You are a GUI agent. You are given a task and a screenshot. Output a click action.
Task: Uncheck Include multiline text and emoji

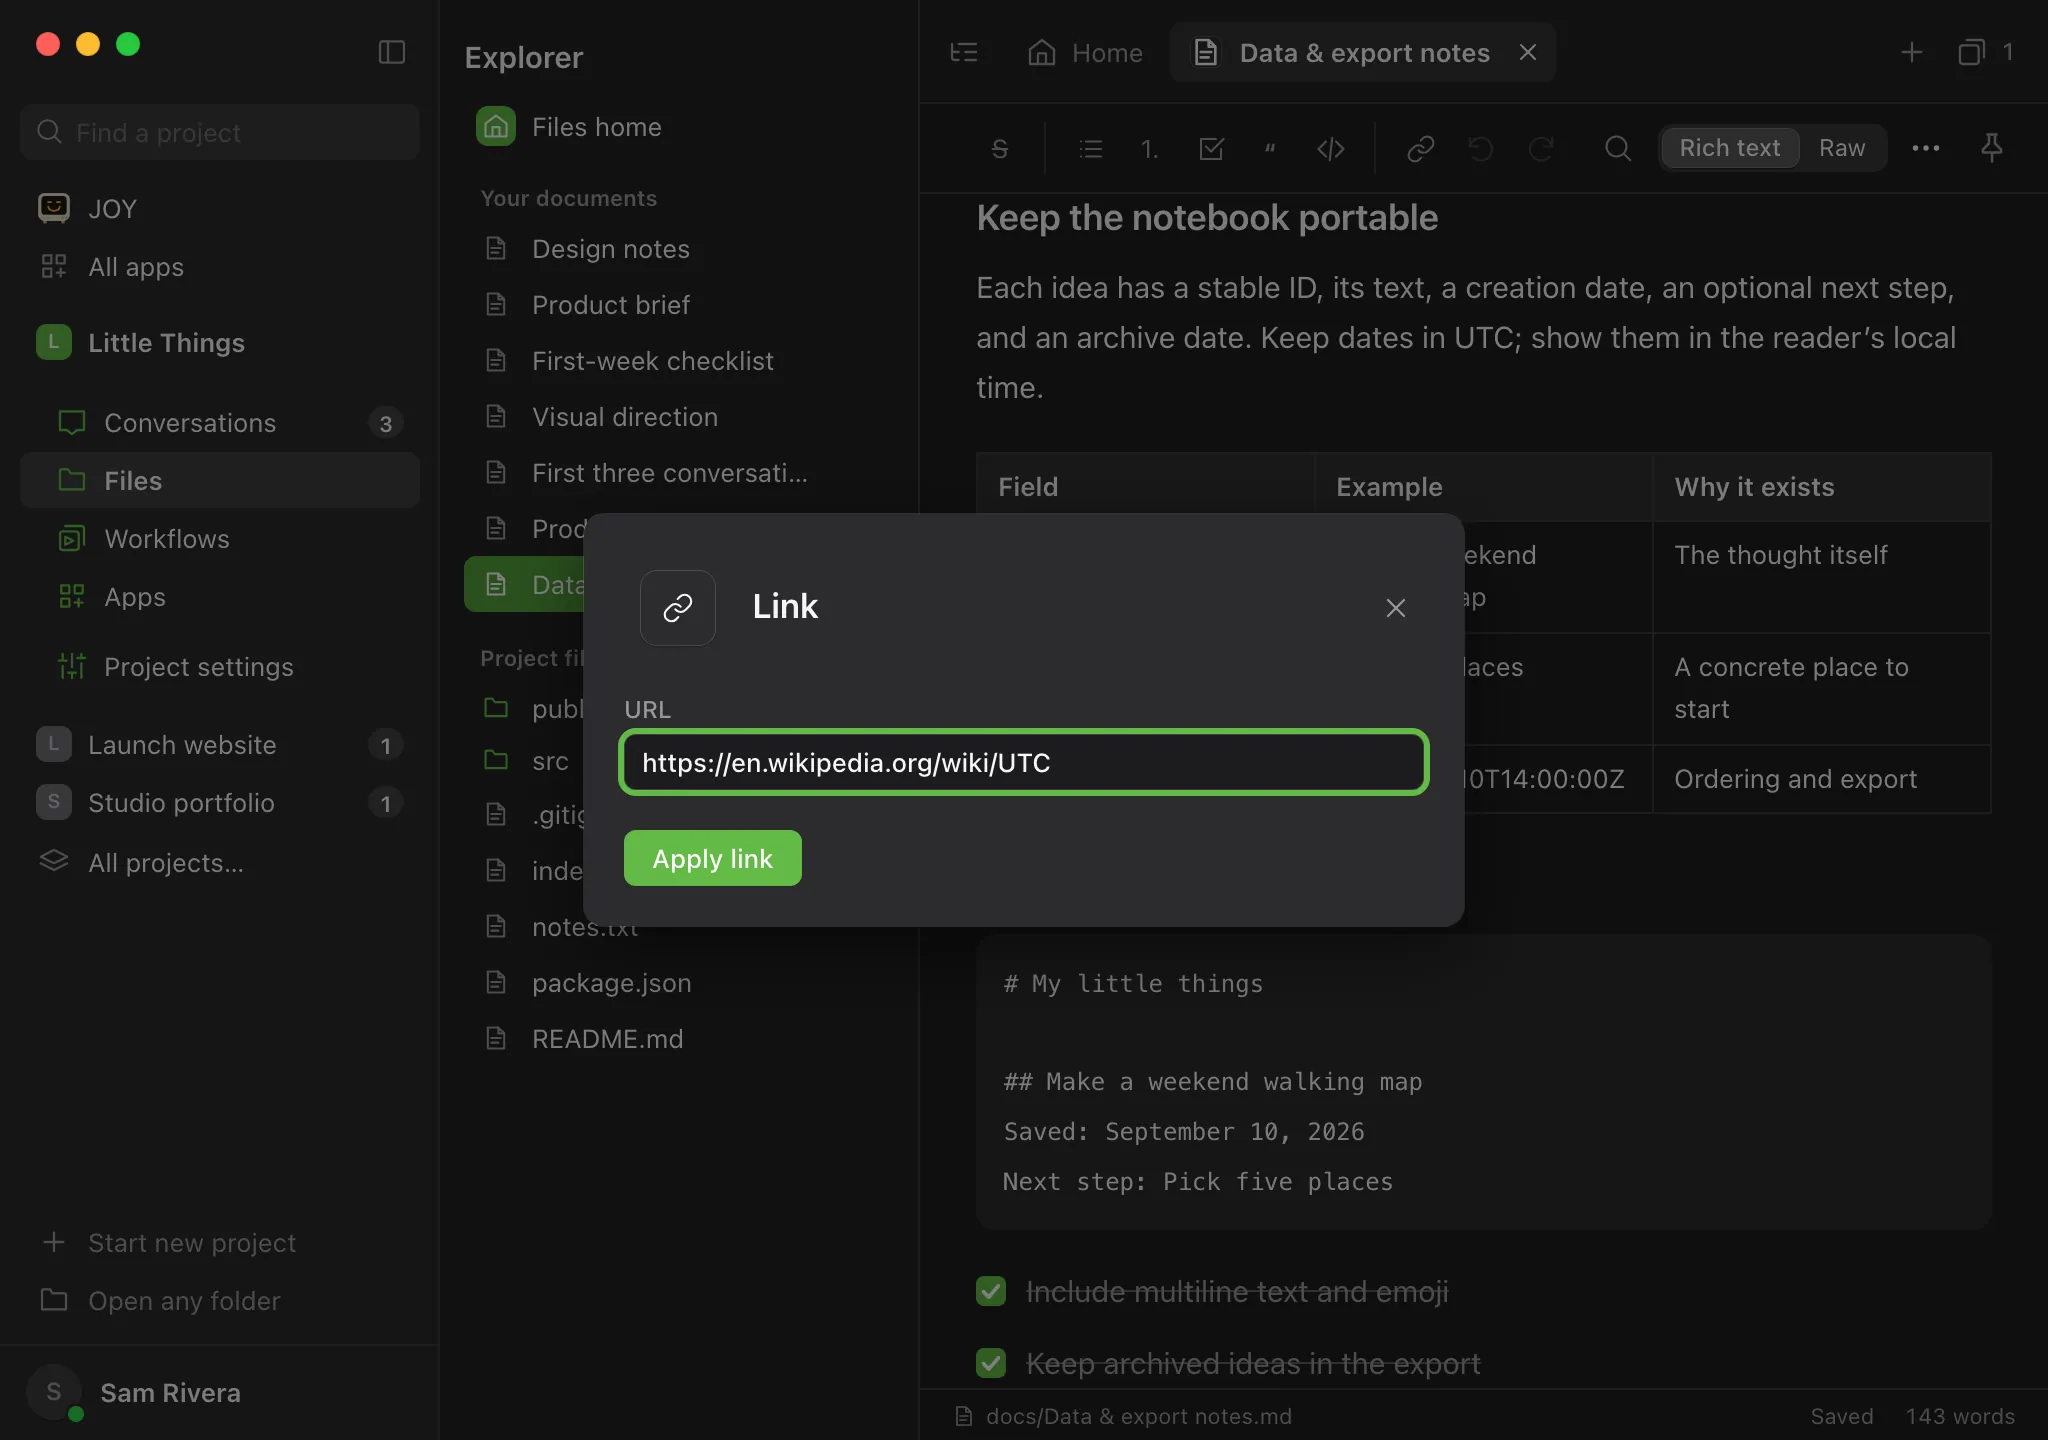[x=991, y=1291]
